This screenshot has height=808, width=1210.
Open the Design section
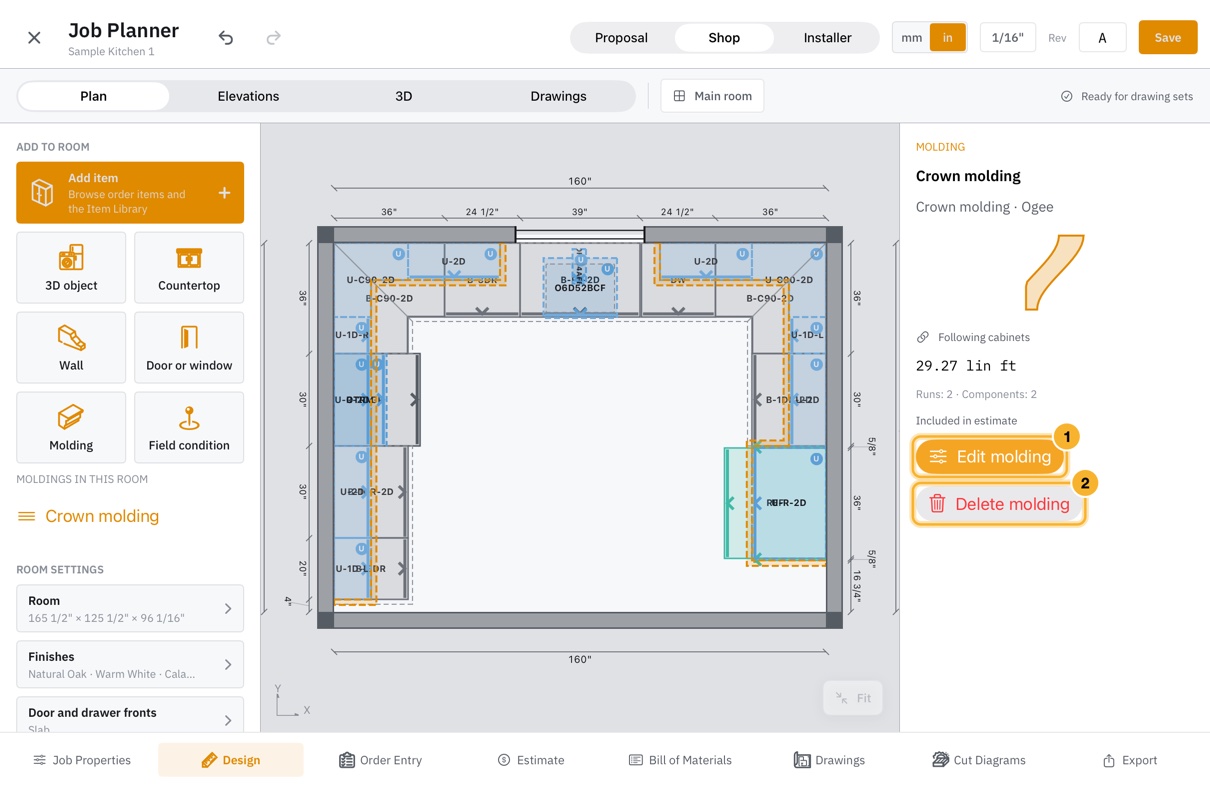coord(230,760)
